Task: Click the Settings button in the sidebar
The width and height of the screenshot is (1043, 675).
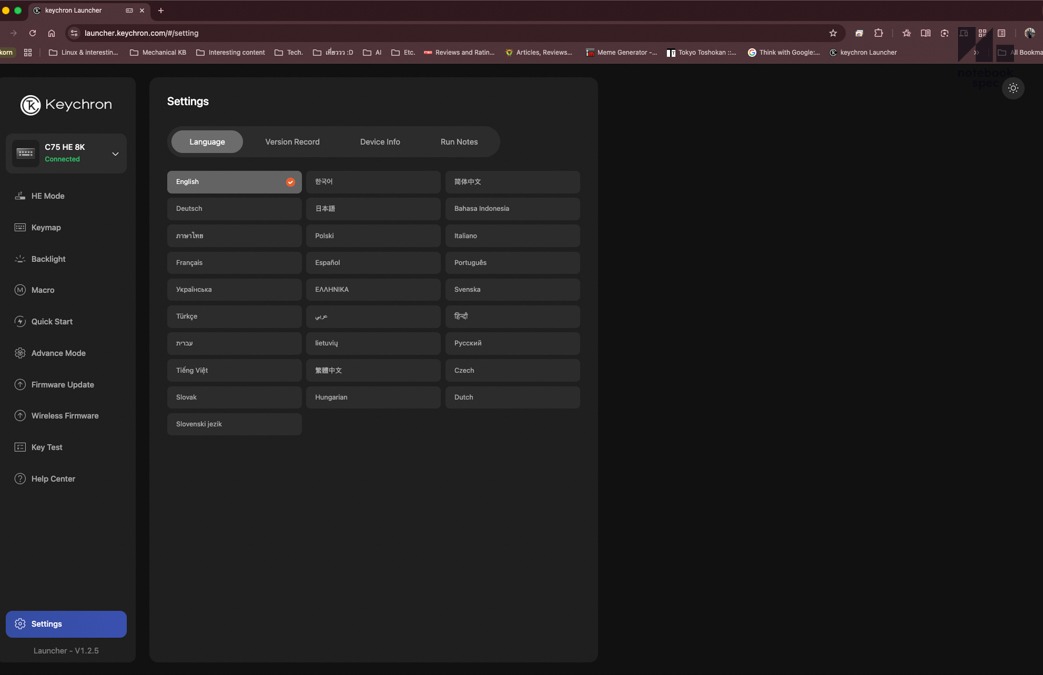Action: (66, 624)
